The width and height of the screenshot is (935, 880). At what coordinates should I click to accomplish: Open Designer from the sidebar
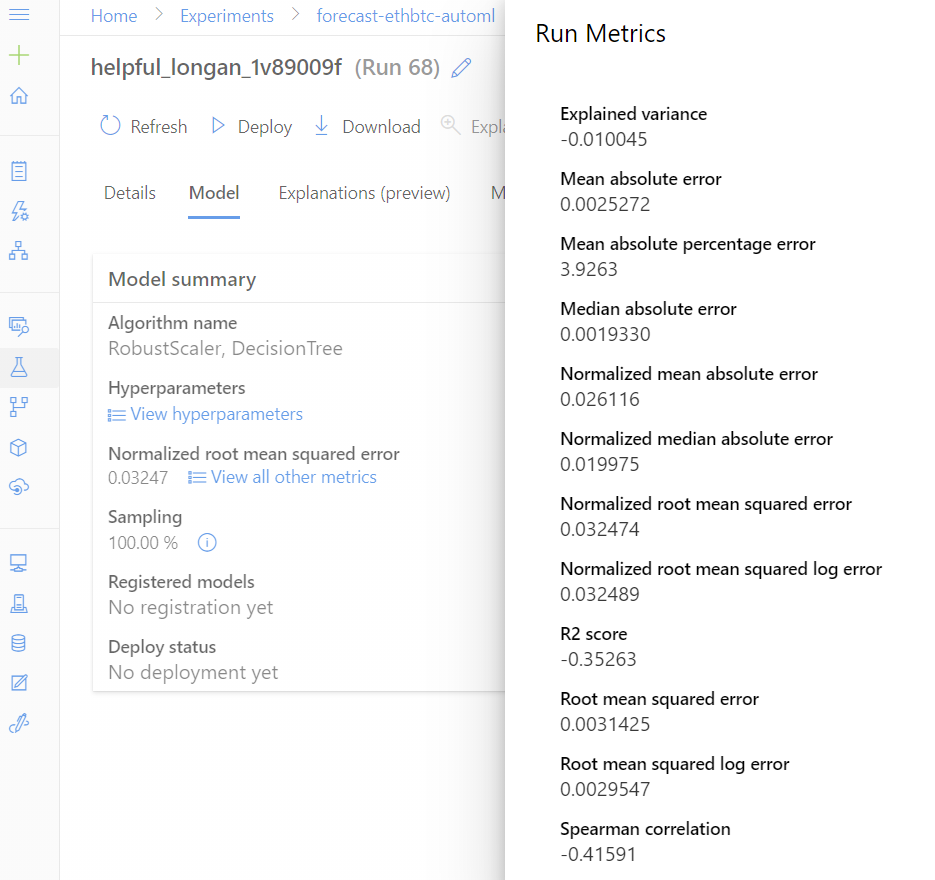19,251
